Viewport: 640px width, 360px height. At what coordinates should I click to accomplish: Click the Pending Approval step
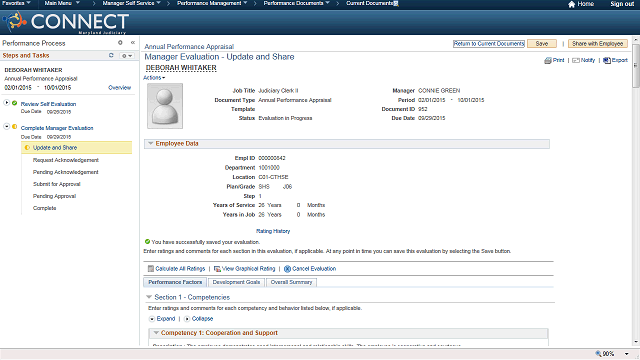pos(54,196)
